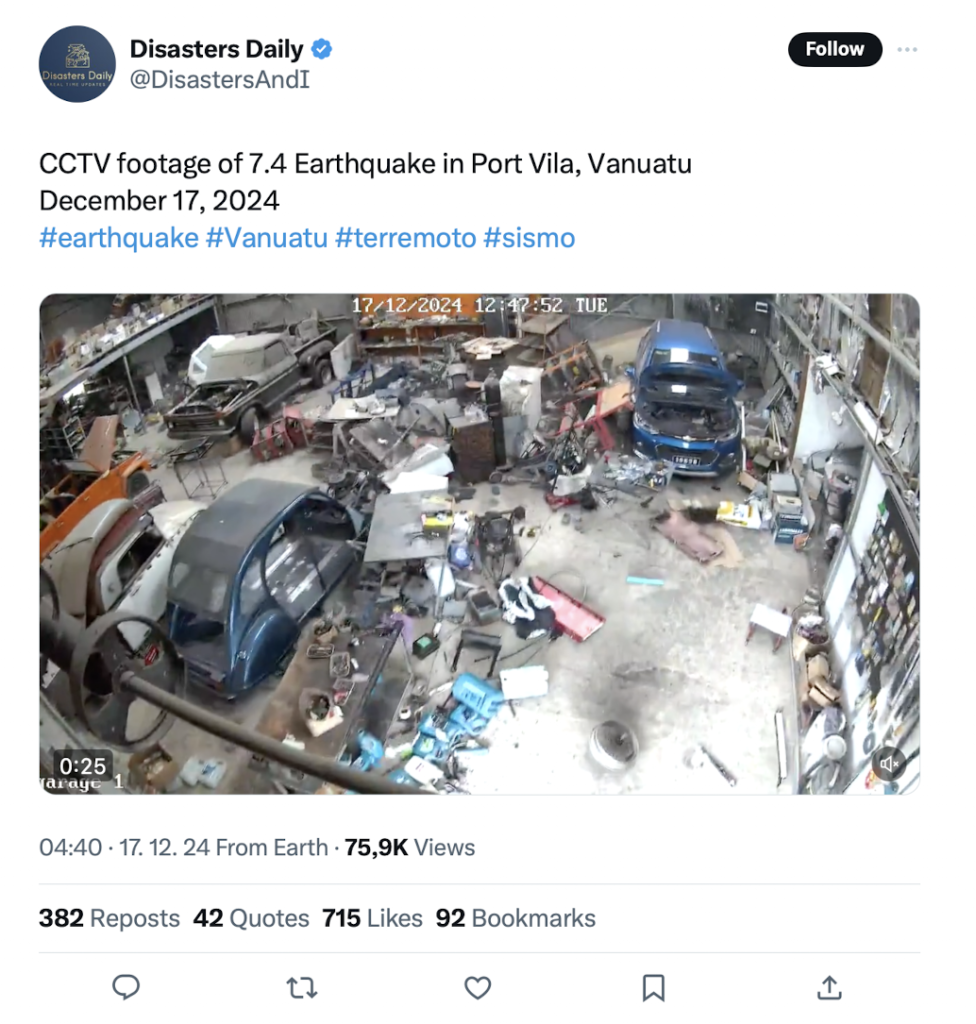Like the tweet with heart icon
This screenshot has width=976, height=1024.
(x=478, y=987)
